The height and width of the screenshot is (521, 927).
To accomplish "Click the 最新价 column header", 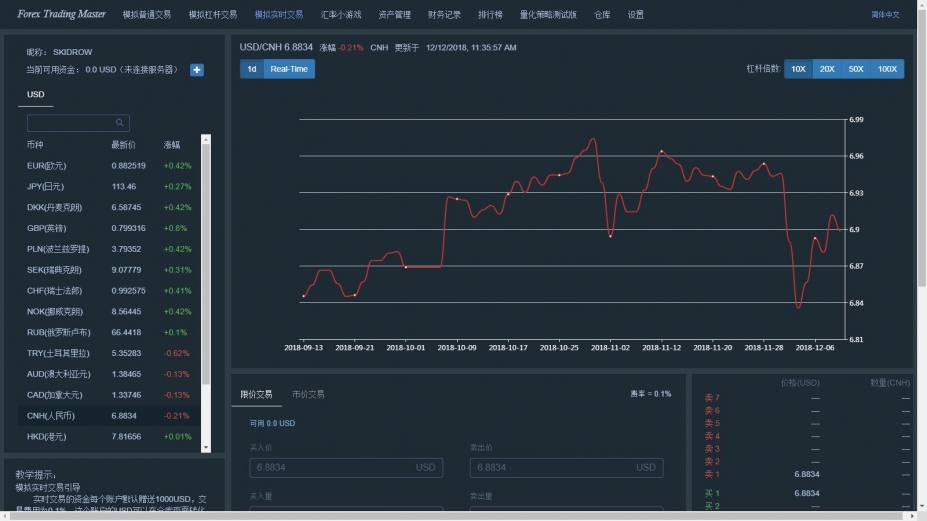I will 124,145.
